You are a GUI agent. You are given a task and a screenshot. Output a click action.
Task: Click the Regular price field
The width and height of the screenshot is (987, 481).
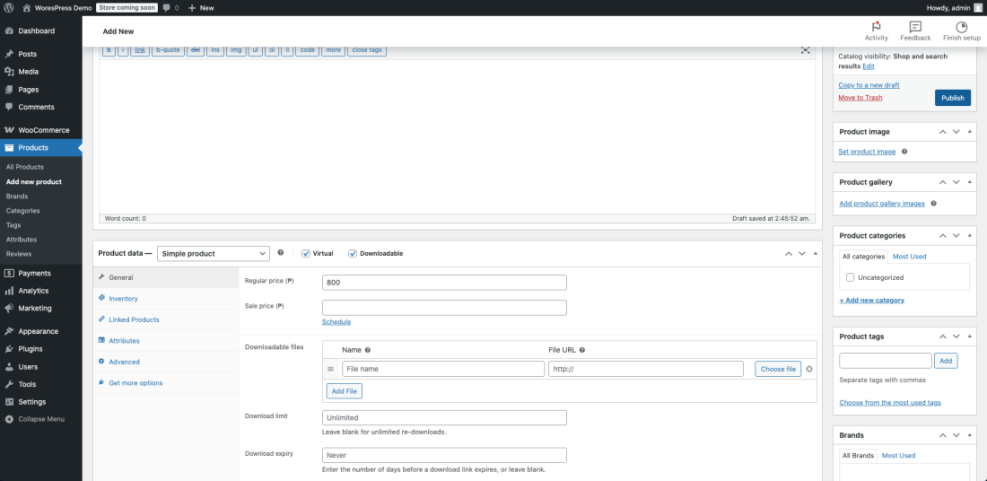click(444, 283)
